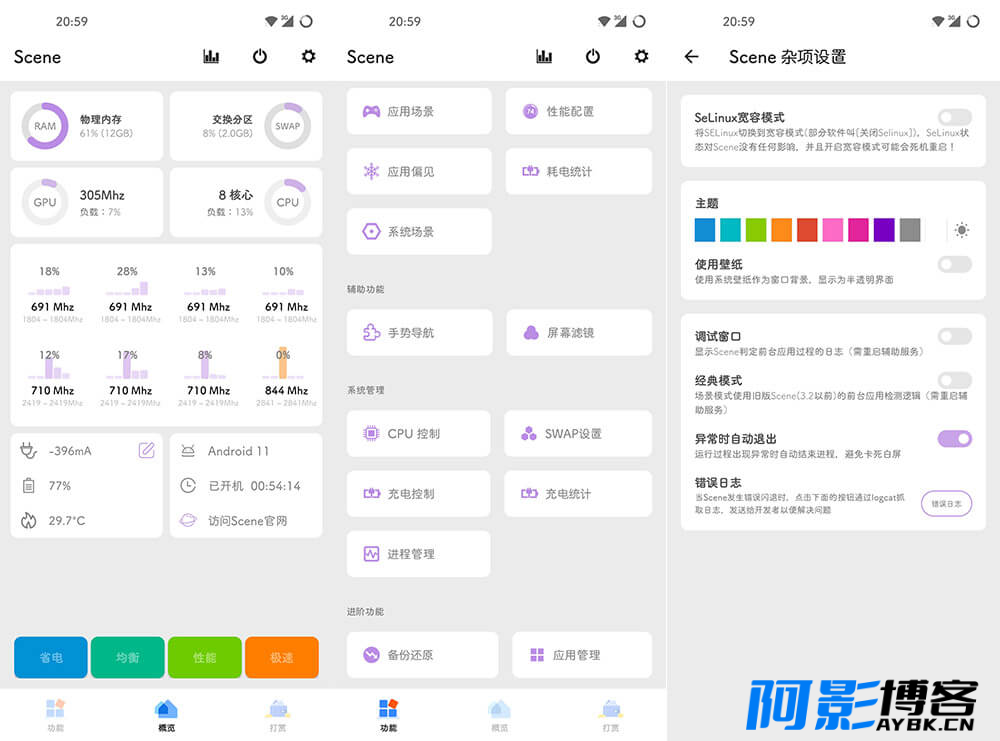The width and height of the screenshot is (1000, 741).
Task: Tap the 28% core usage cell
Action: 130,294
